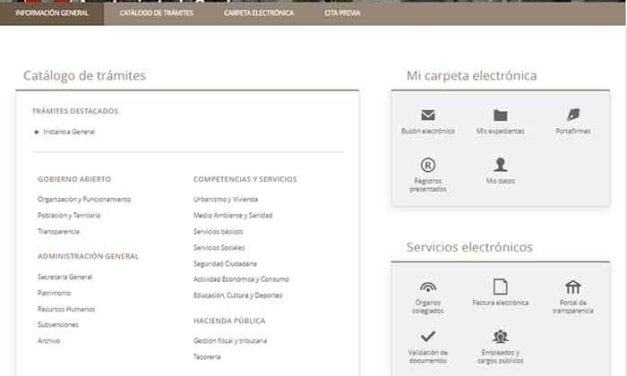Viewport: 627px width, 376px height.
Task: Open Recursos Humanos link
Action: click(66, 309)
